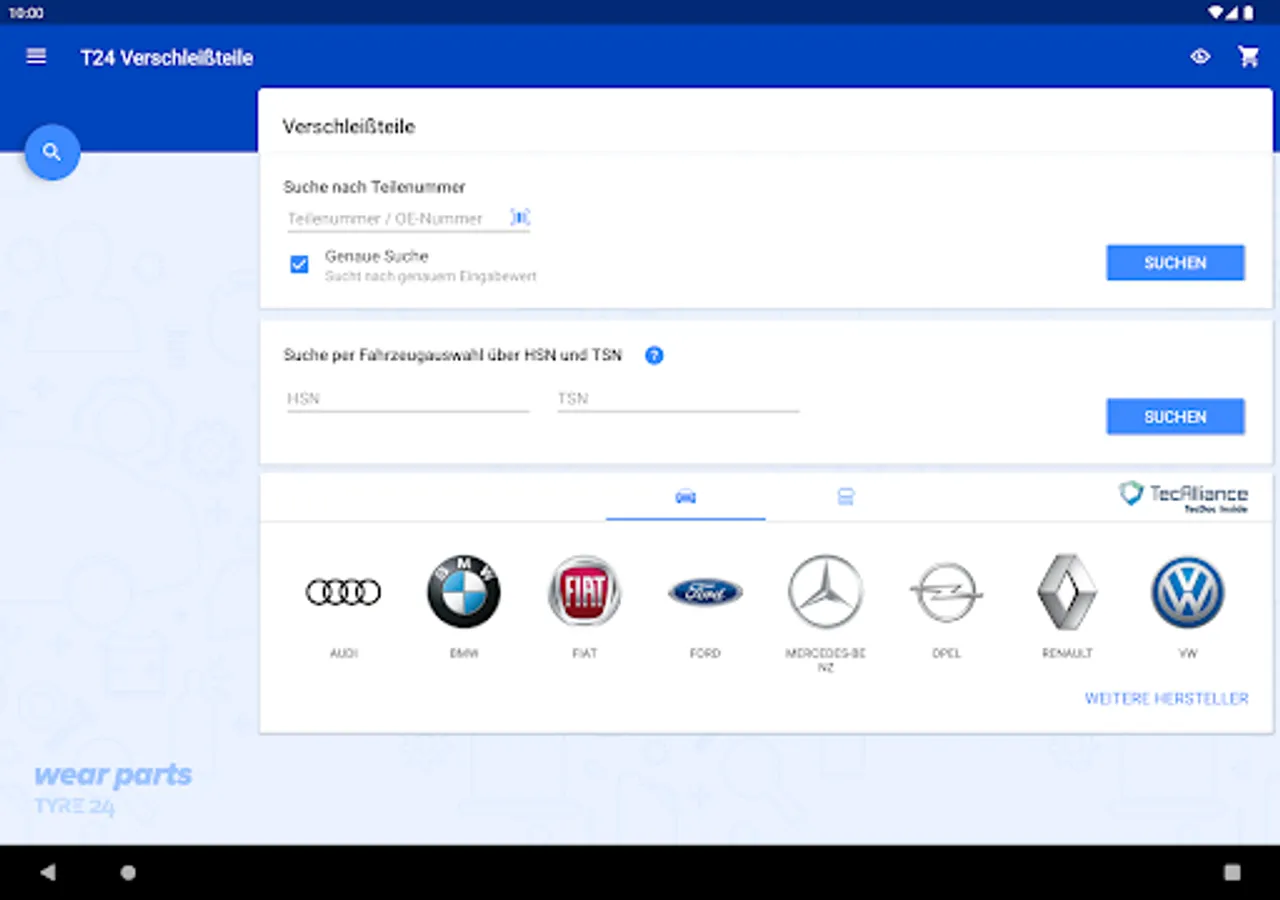1280x900 pixels.
Task: Switch to the truck/bus vehicle tab
Action: (x=846, y=497)
